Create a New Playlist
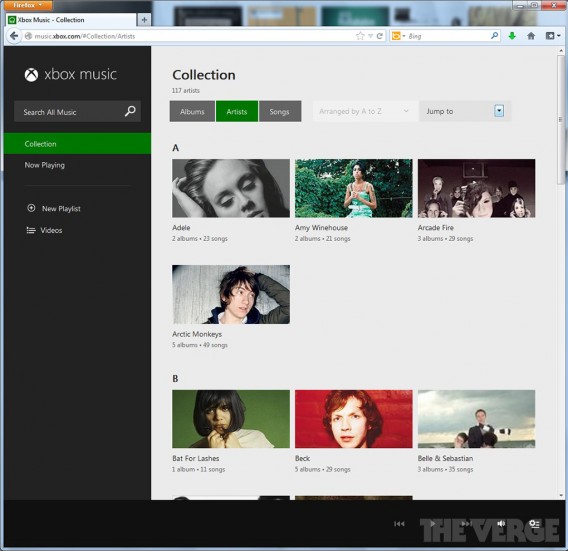 pos(61,208)
